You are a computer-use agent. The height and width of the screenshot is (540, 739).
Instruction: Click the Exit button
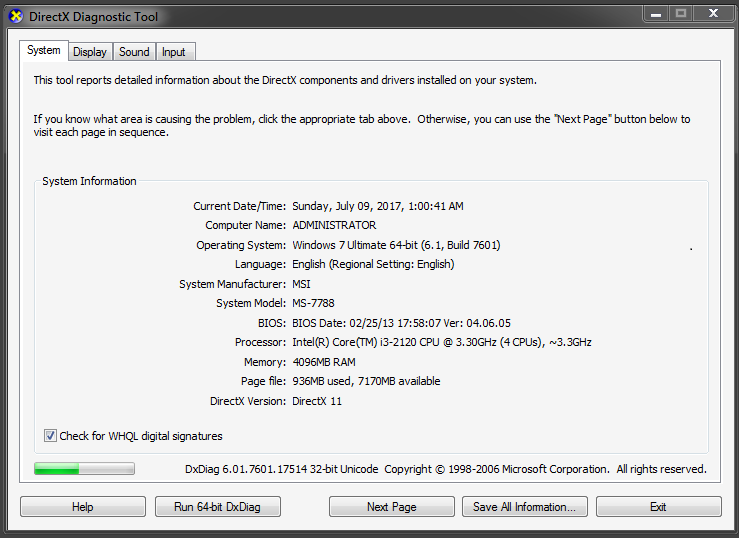click(x=658, y=507)
